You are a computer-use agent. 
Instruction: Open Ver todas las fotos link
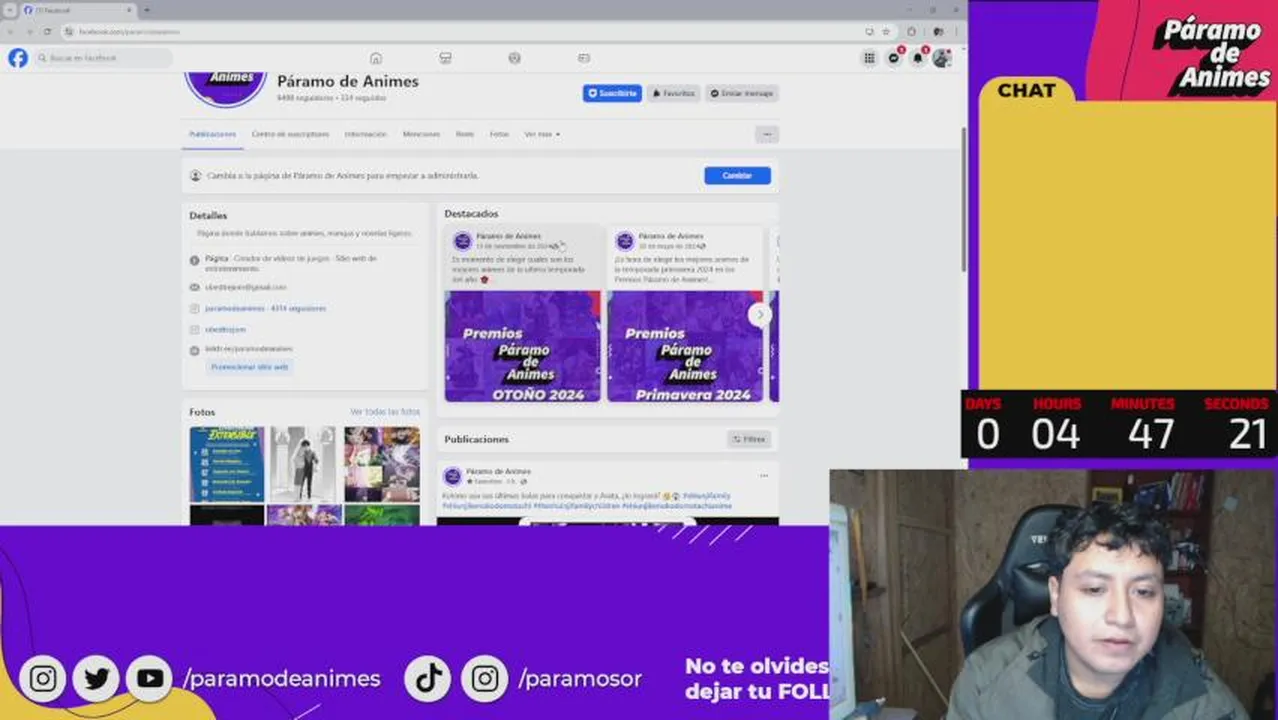385,412
